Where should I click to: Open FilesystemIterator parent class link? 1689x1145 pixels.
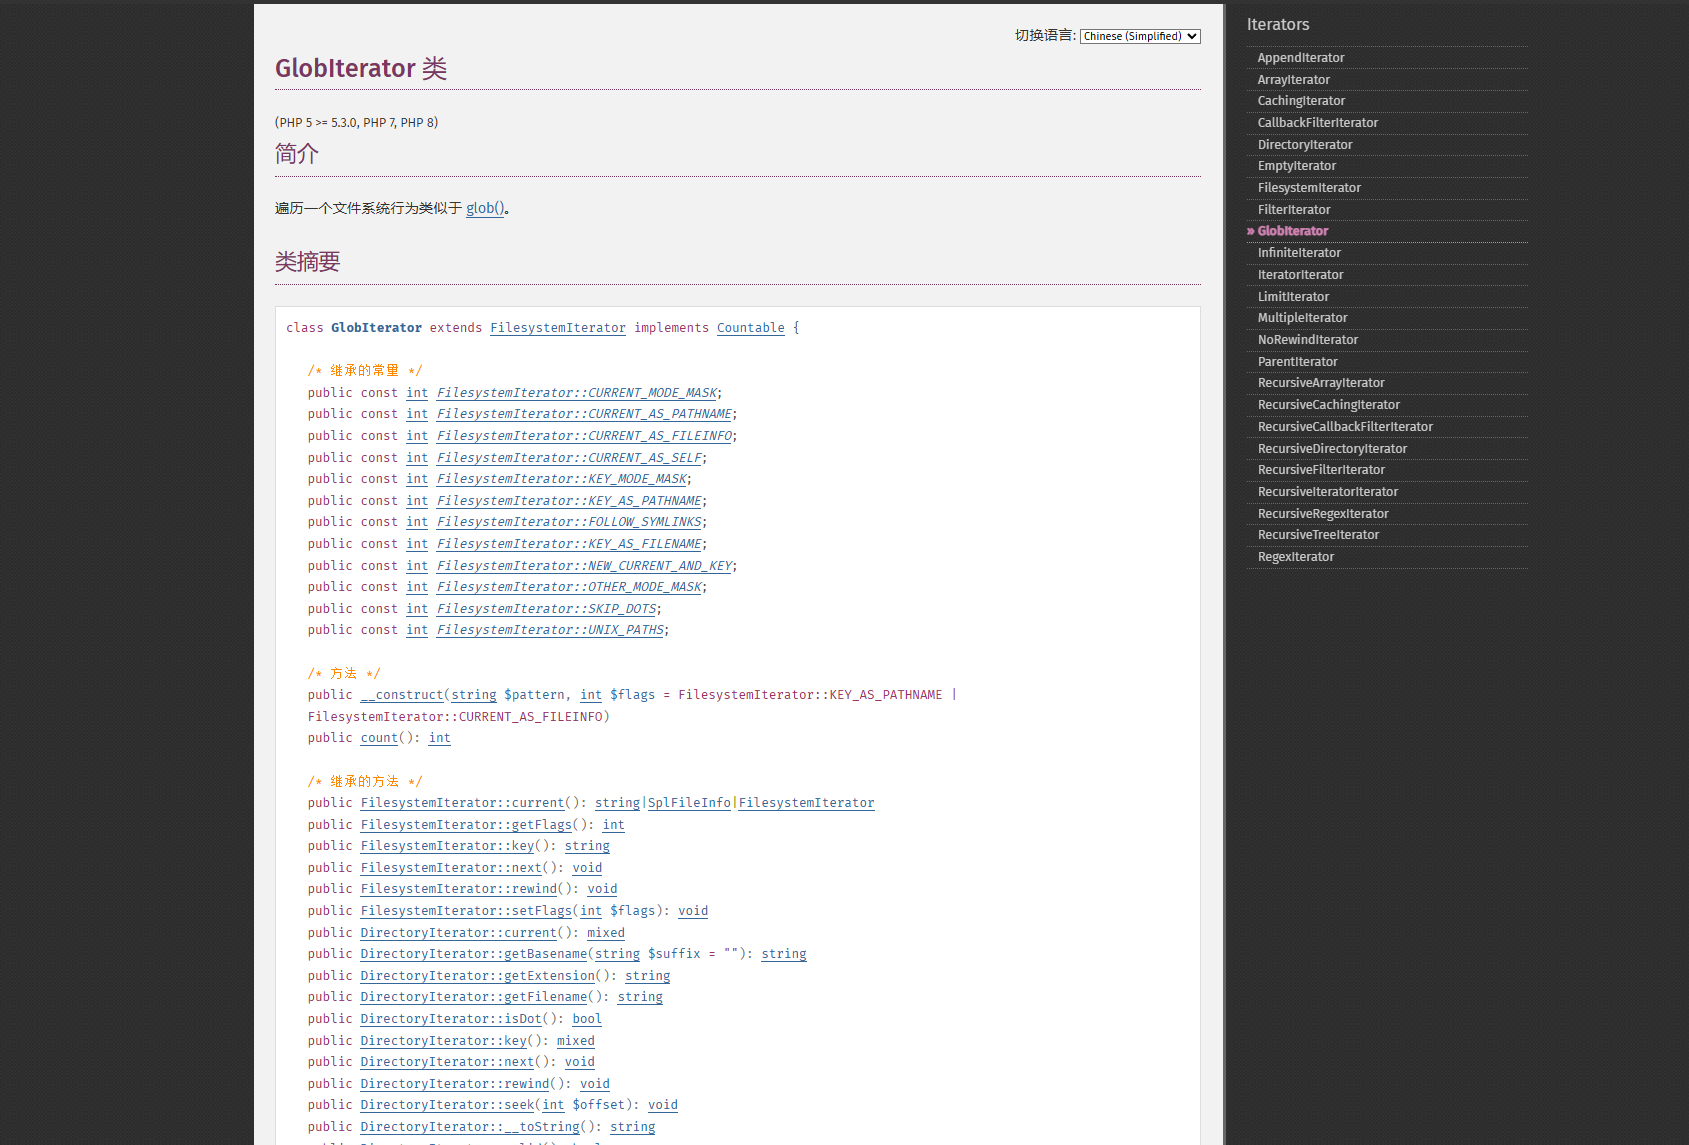557,328
